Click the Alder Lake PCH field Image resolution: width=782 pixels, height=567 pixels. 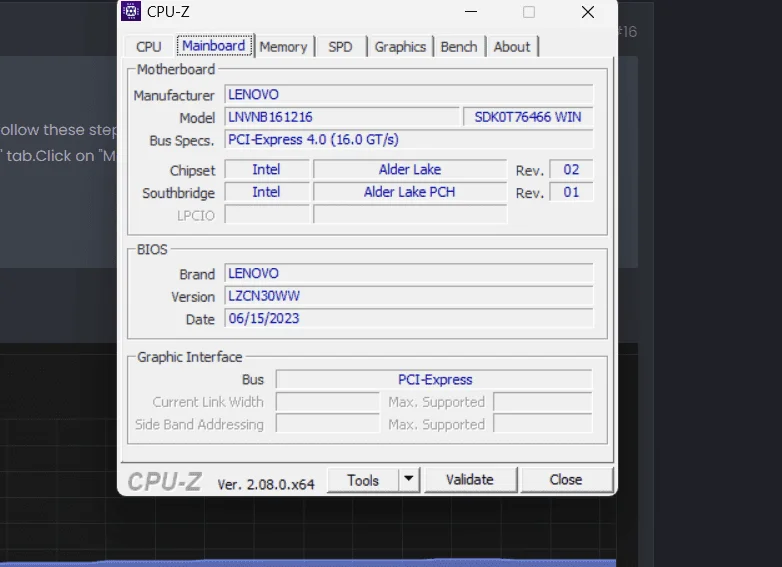pyautogui.click(x=410, y=192)
